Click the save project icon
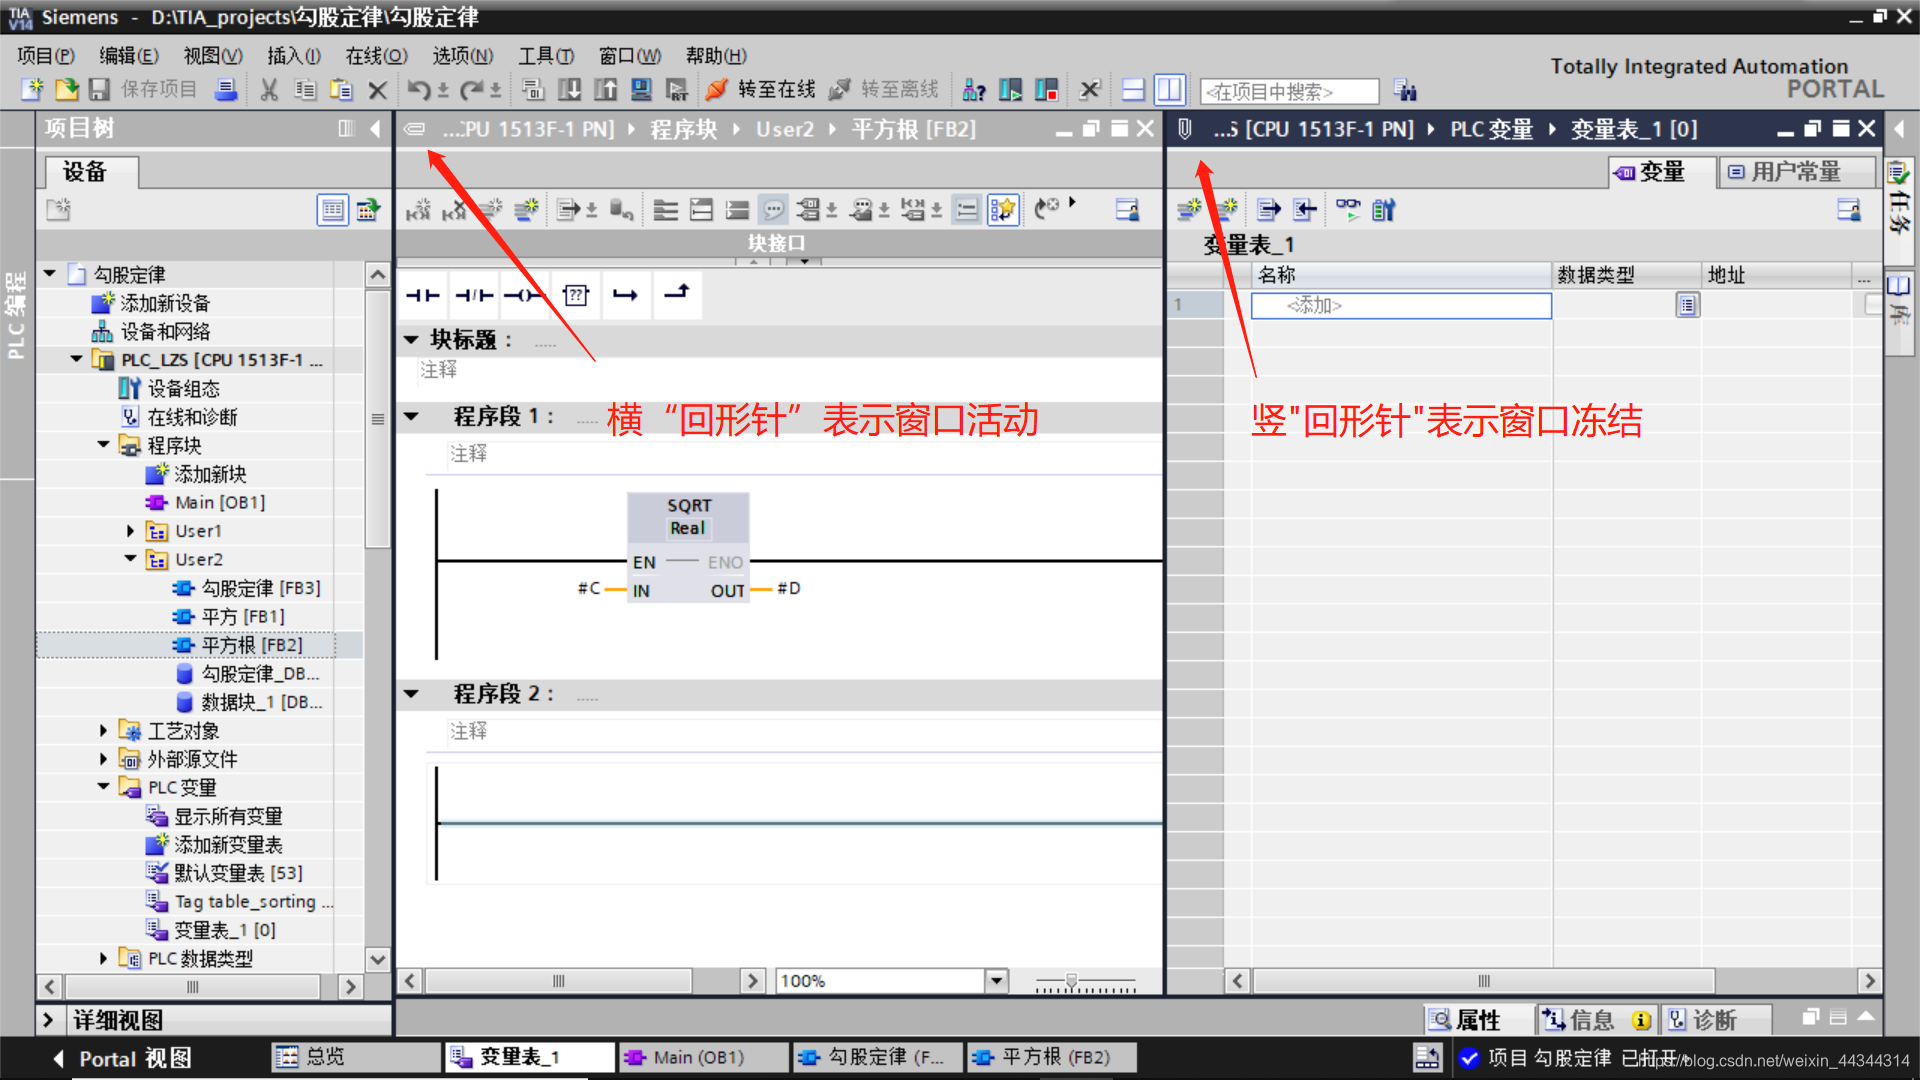This screenshot has height=1080, width=1920. click(99, 90)
